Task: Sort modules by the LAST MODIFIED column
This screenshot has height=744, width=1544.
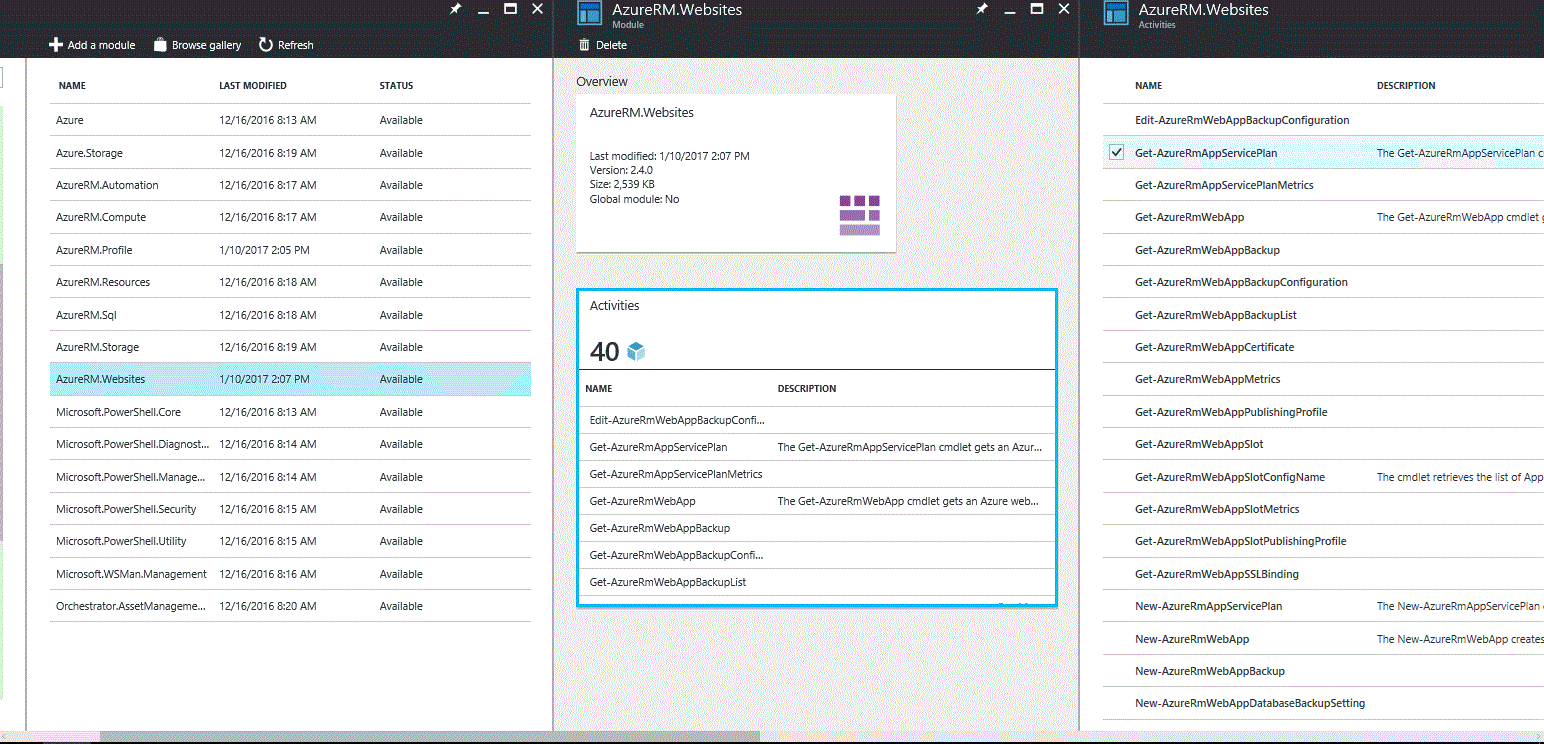Action: click(x=253, y=86)
